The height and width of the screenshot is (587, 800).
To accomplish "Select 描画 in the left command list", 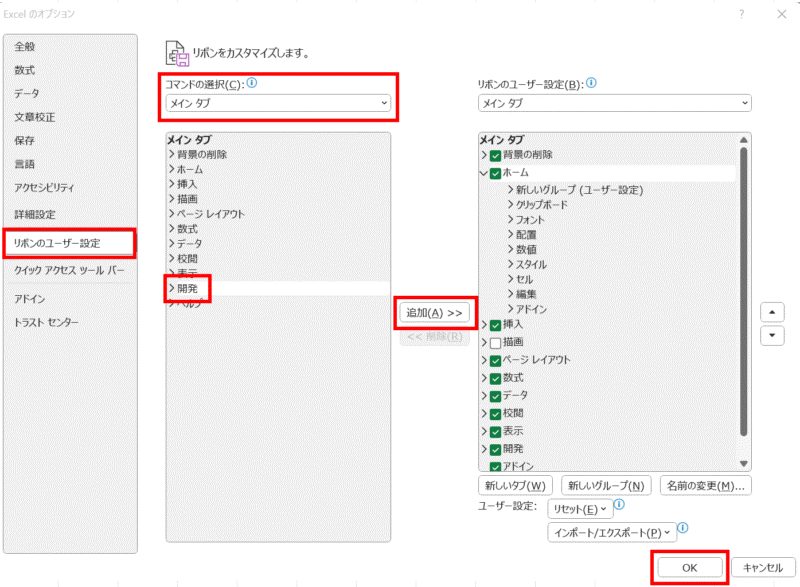I will (x=187, y=199).
